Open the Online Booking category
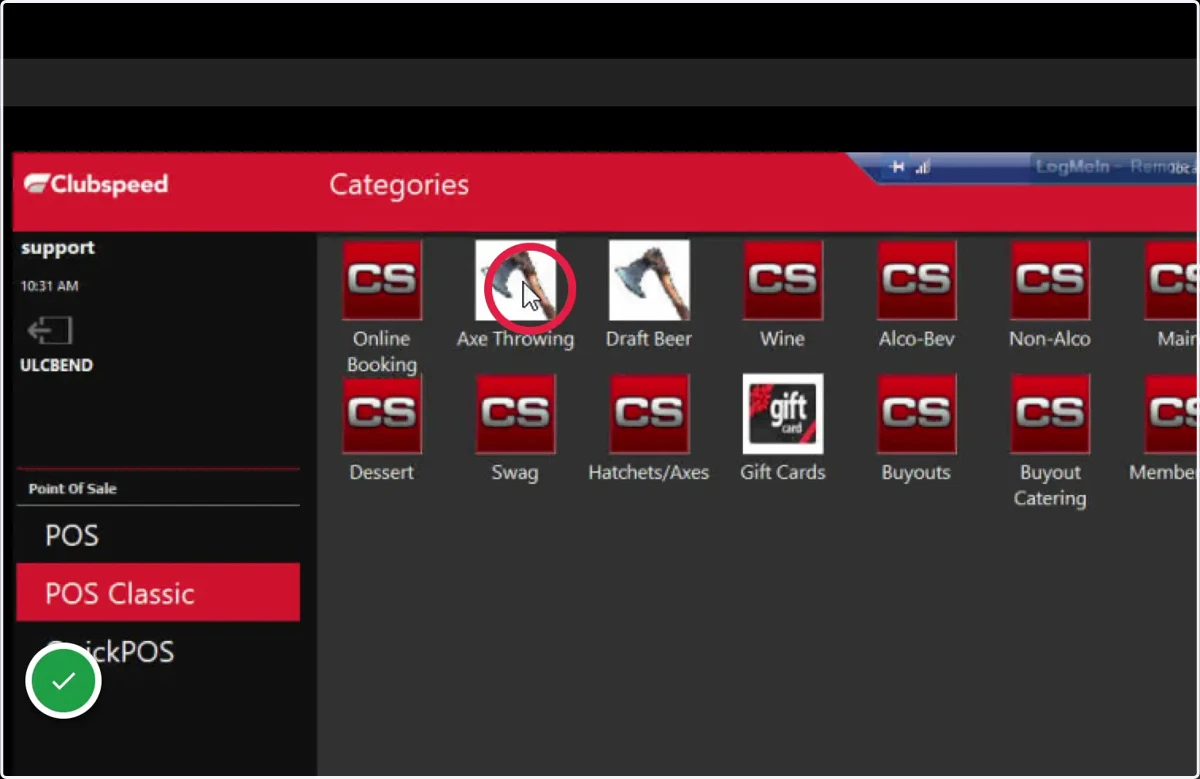 pyautogui.click(x=381, y=281)
